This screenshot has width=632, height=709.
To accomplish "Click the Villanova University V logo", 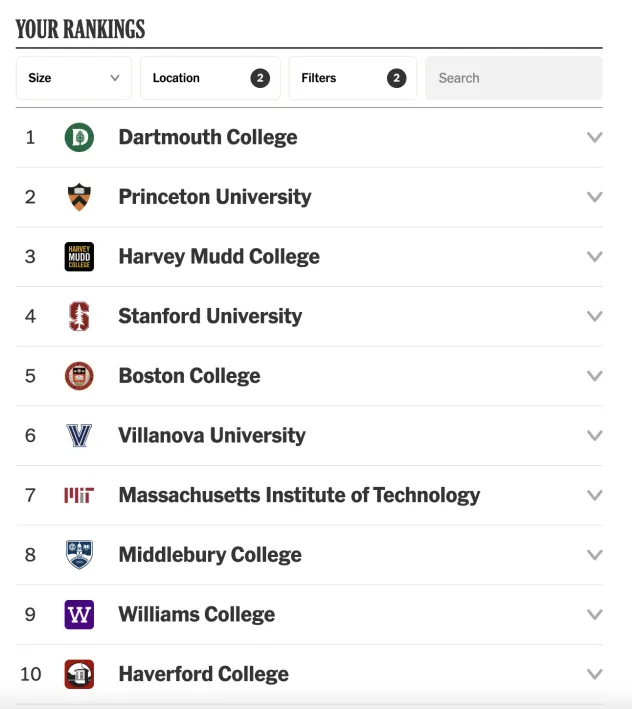I will [79, 436].
